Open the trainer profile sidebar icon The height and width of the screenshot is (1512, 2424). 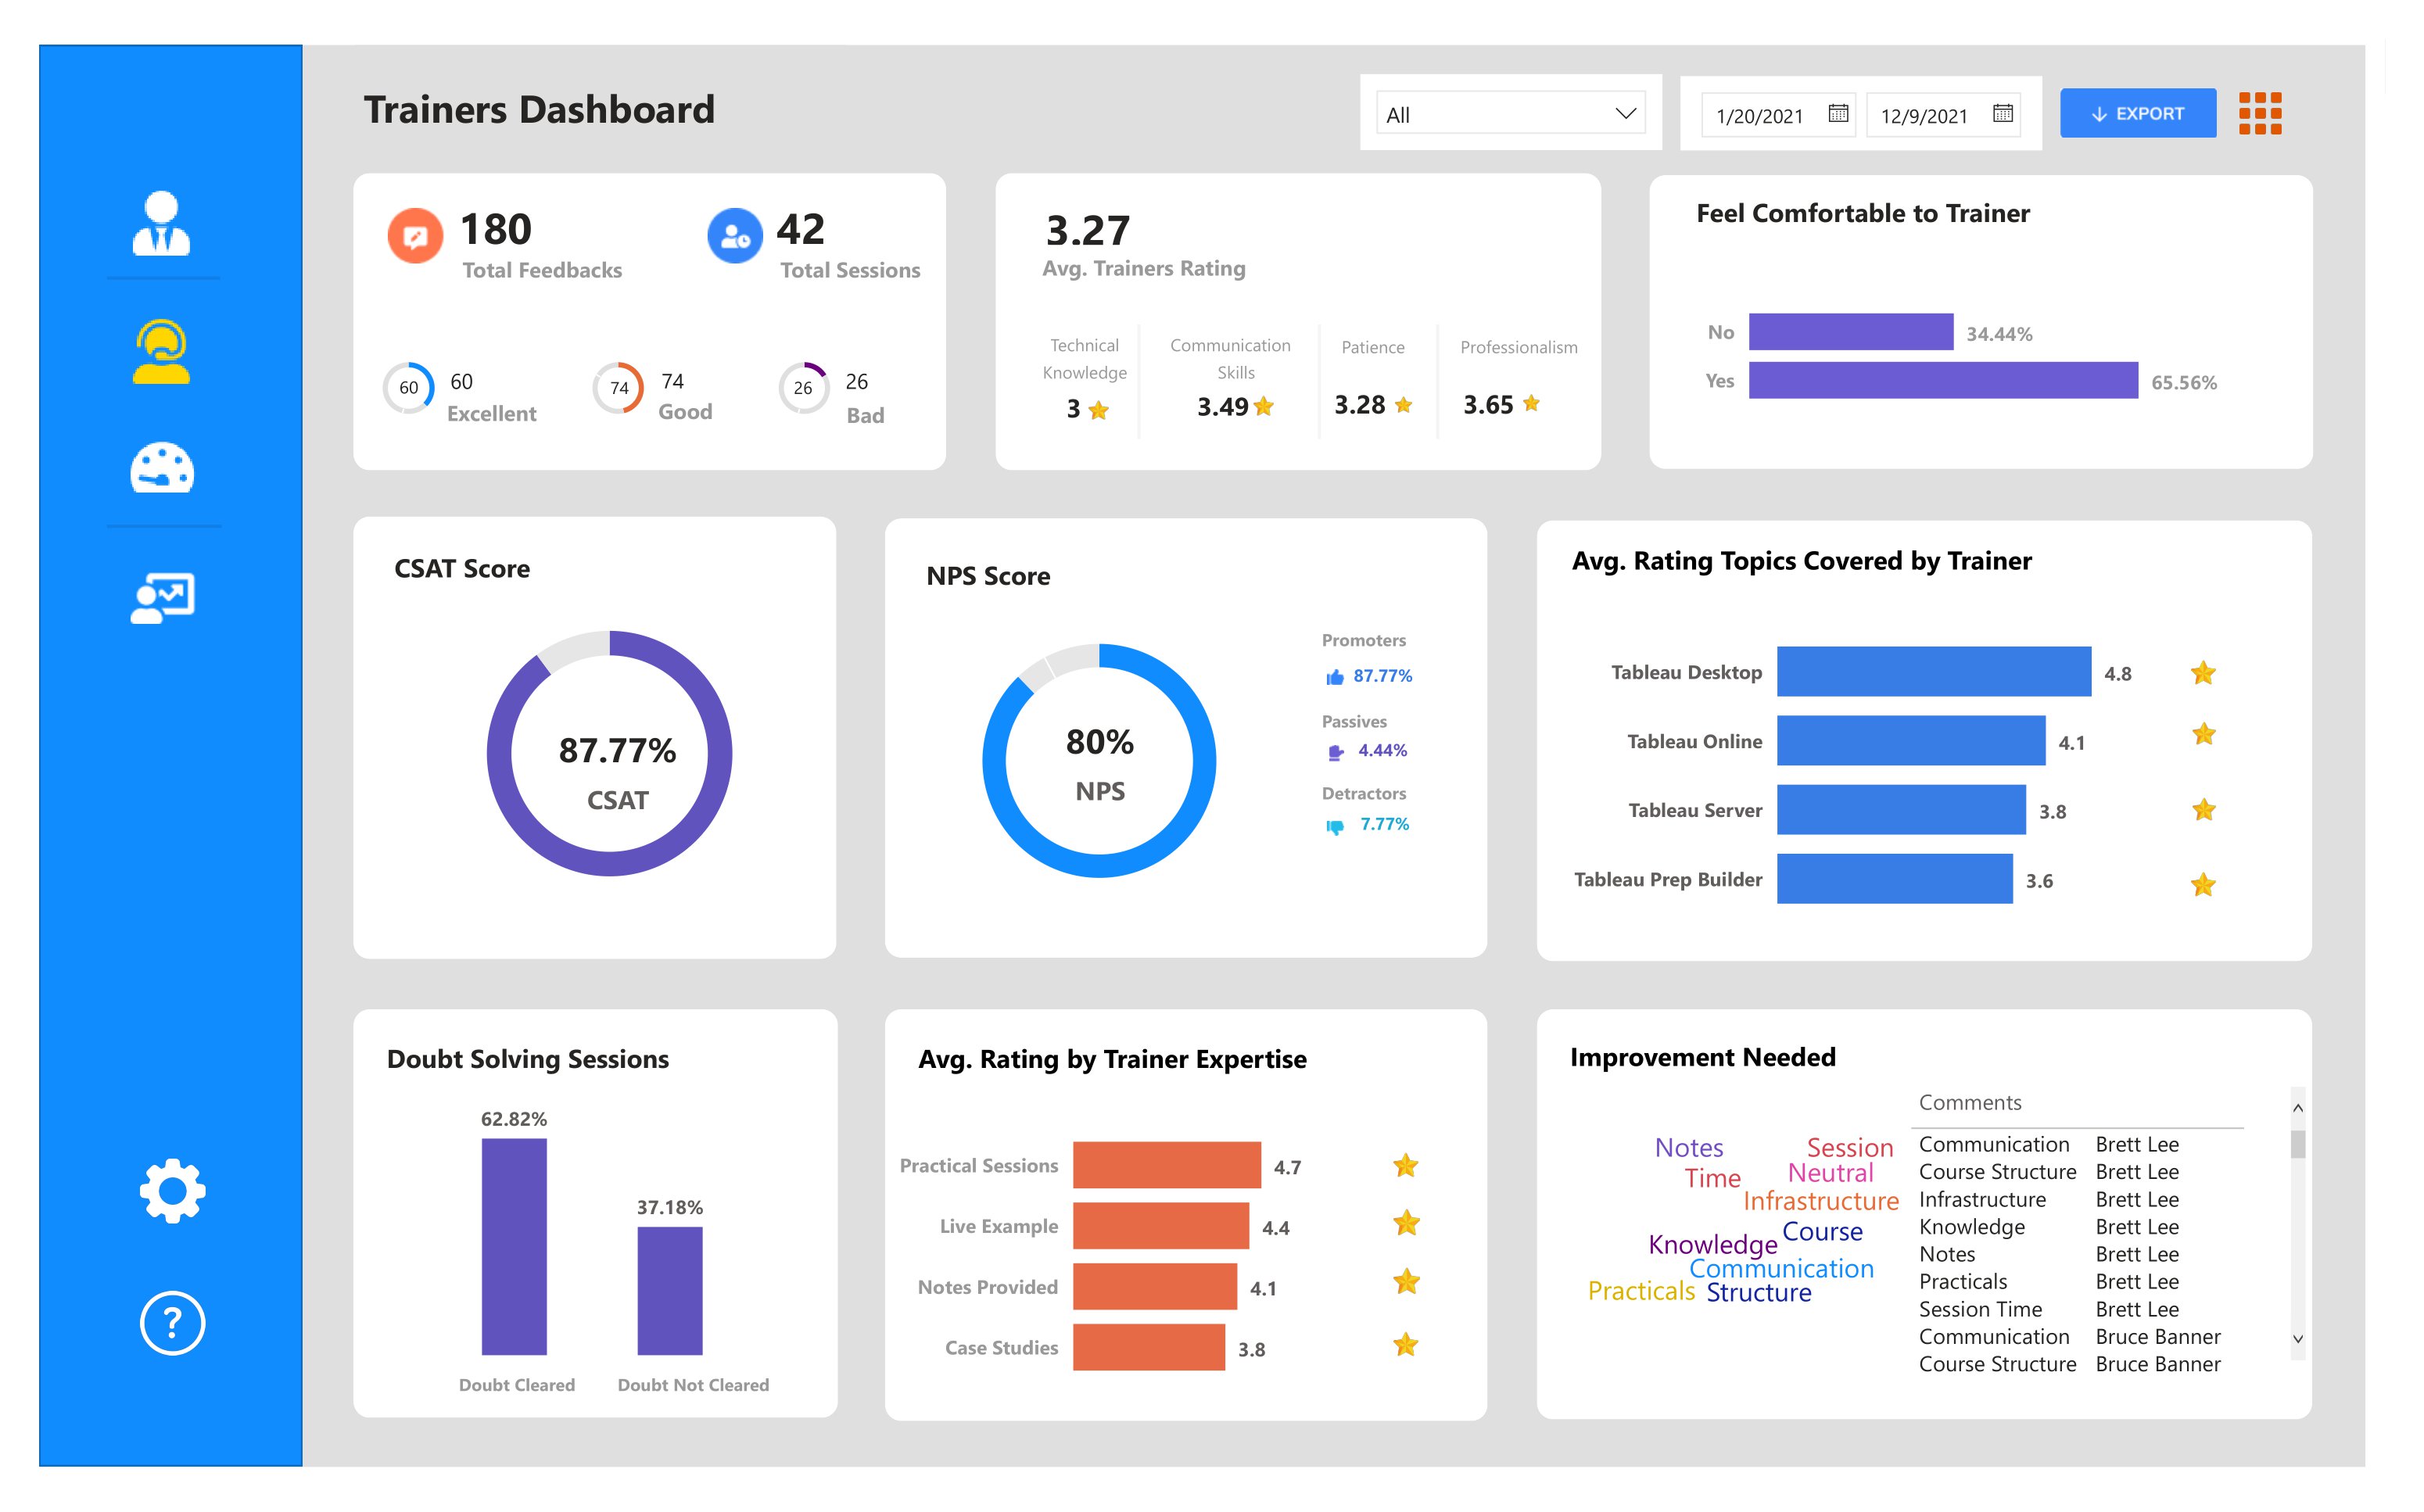click(x=161, y=223)
